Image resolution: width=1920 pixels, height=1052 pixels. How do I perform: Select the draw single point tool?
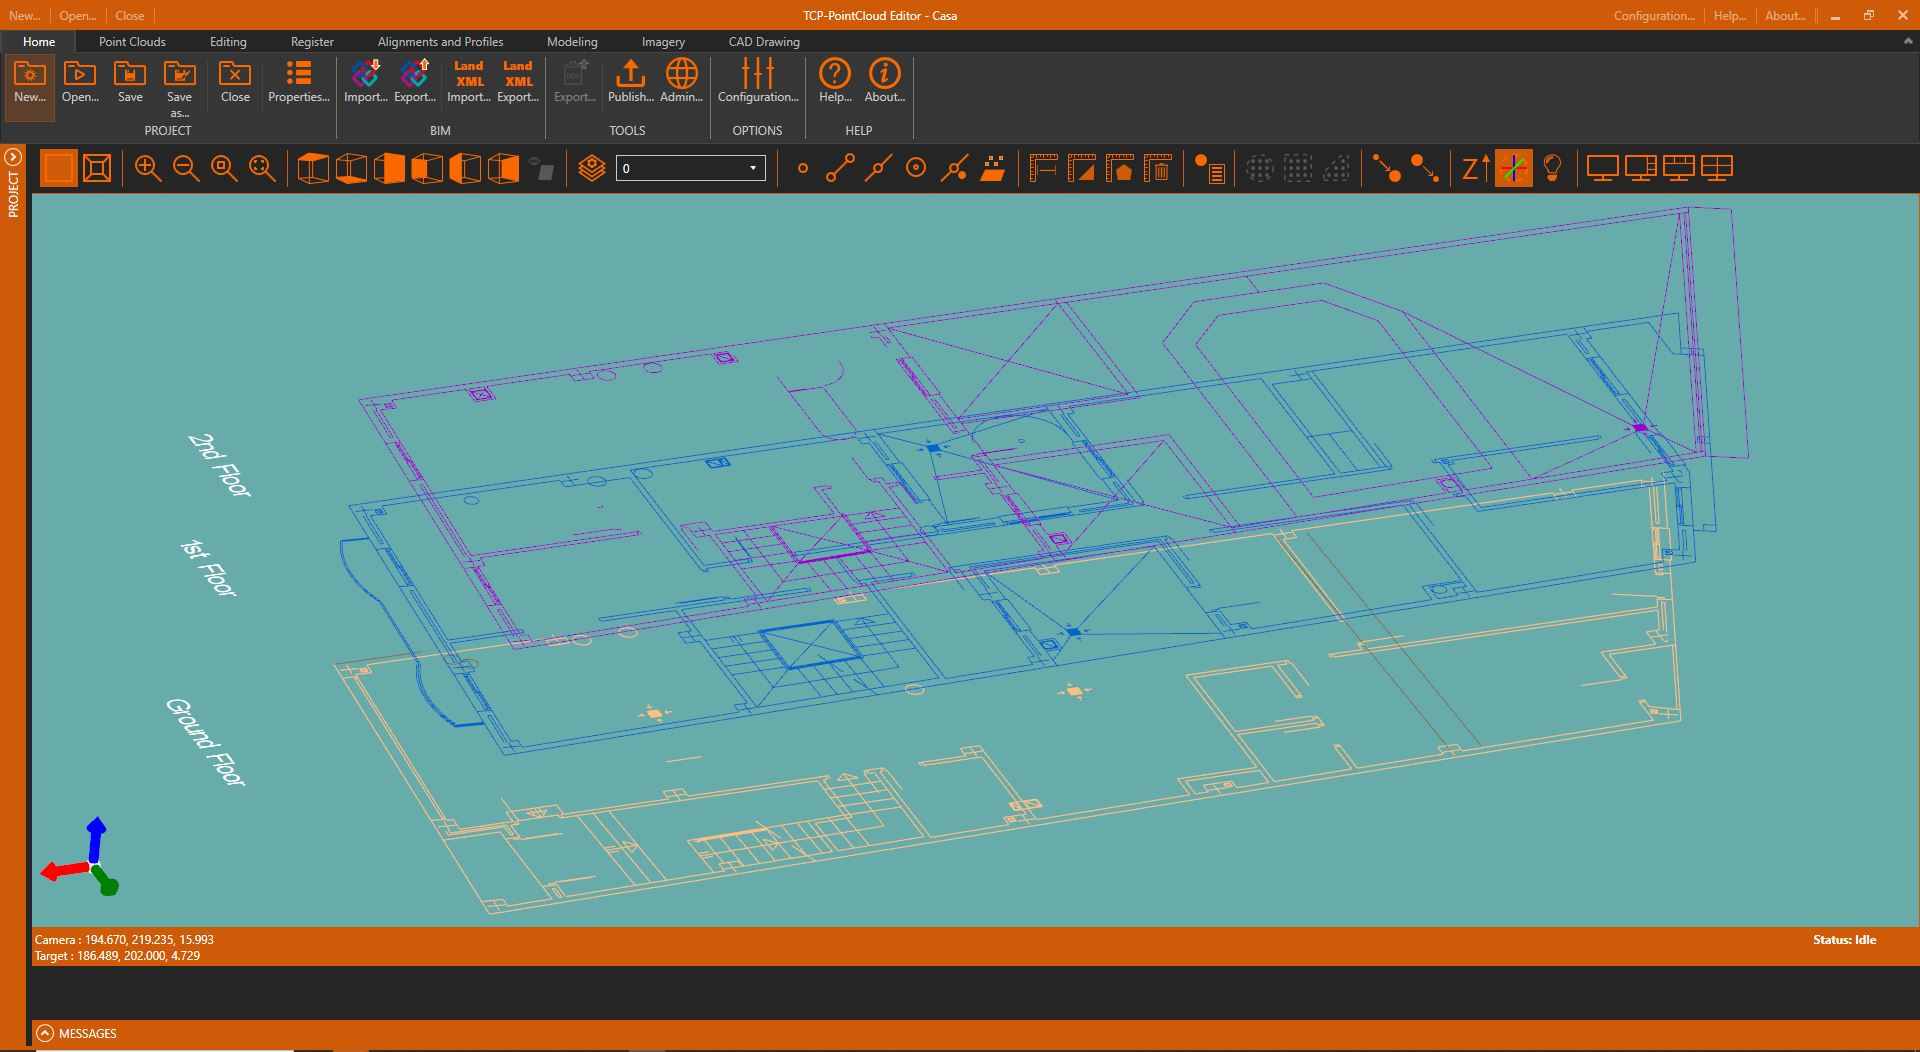(x=802, y=168)
